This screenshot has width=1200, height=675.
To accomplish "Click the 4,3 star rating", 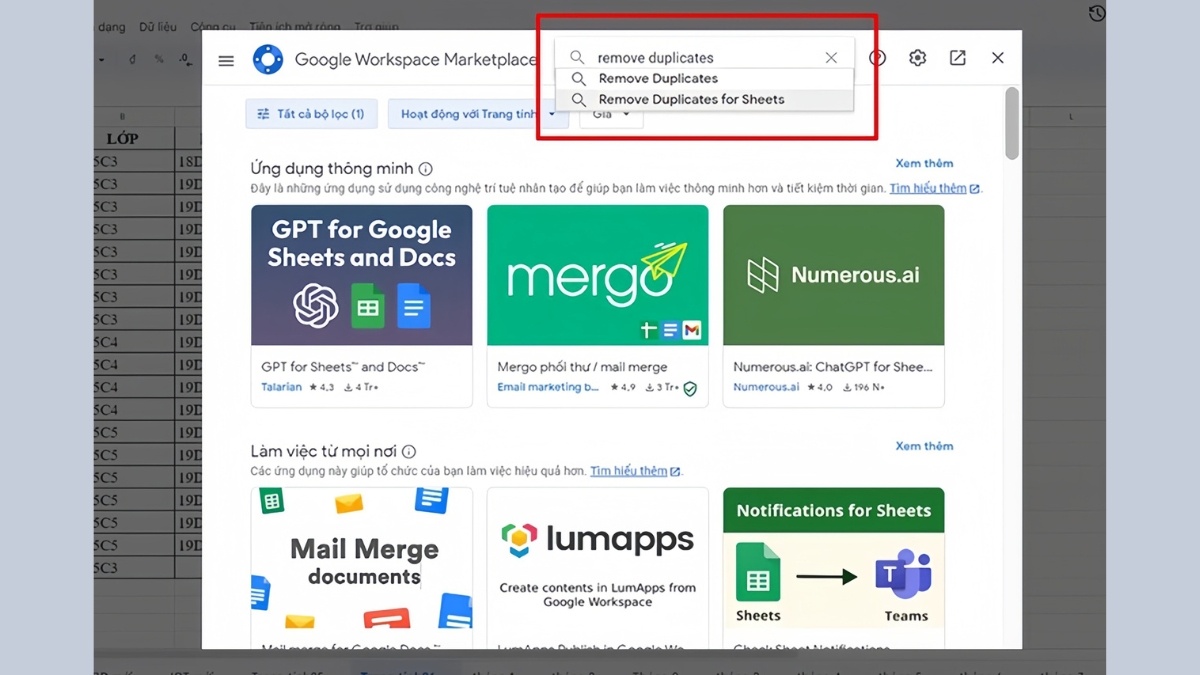I will pyautogui.click(x=321, y=387).
